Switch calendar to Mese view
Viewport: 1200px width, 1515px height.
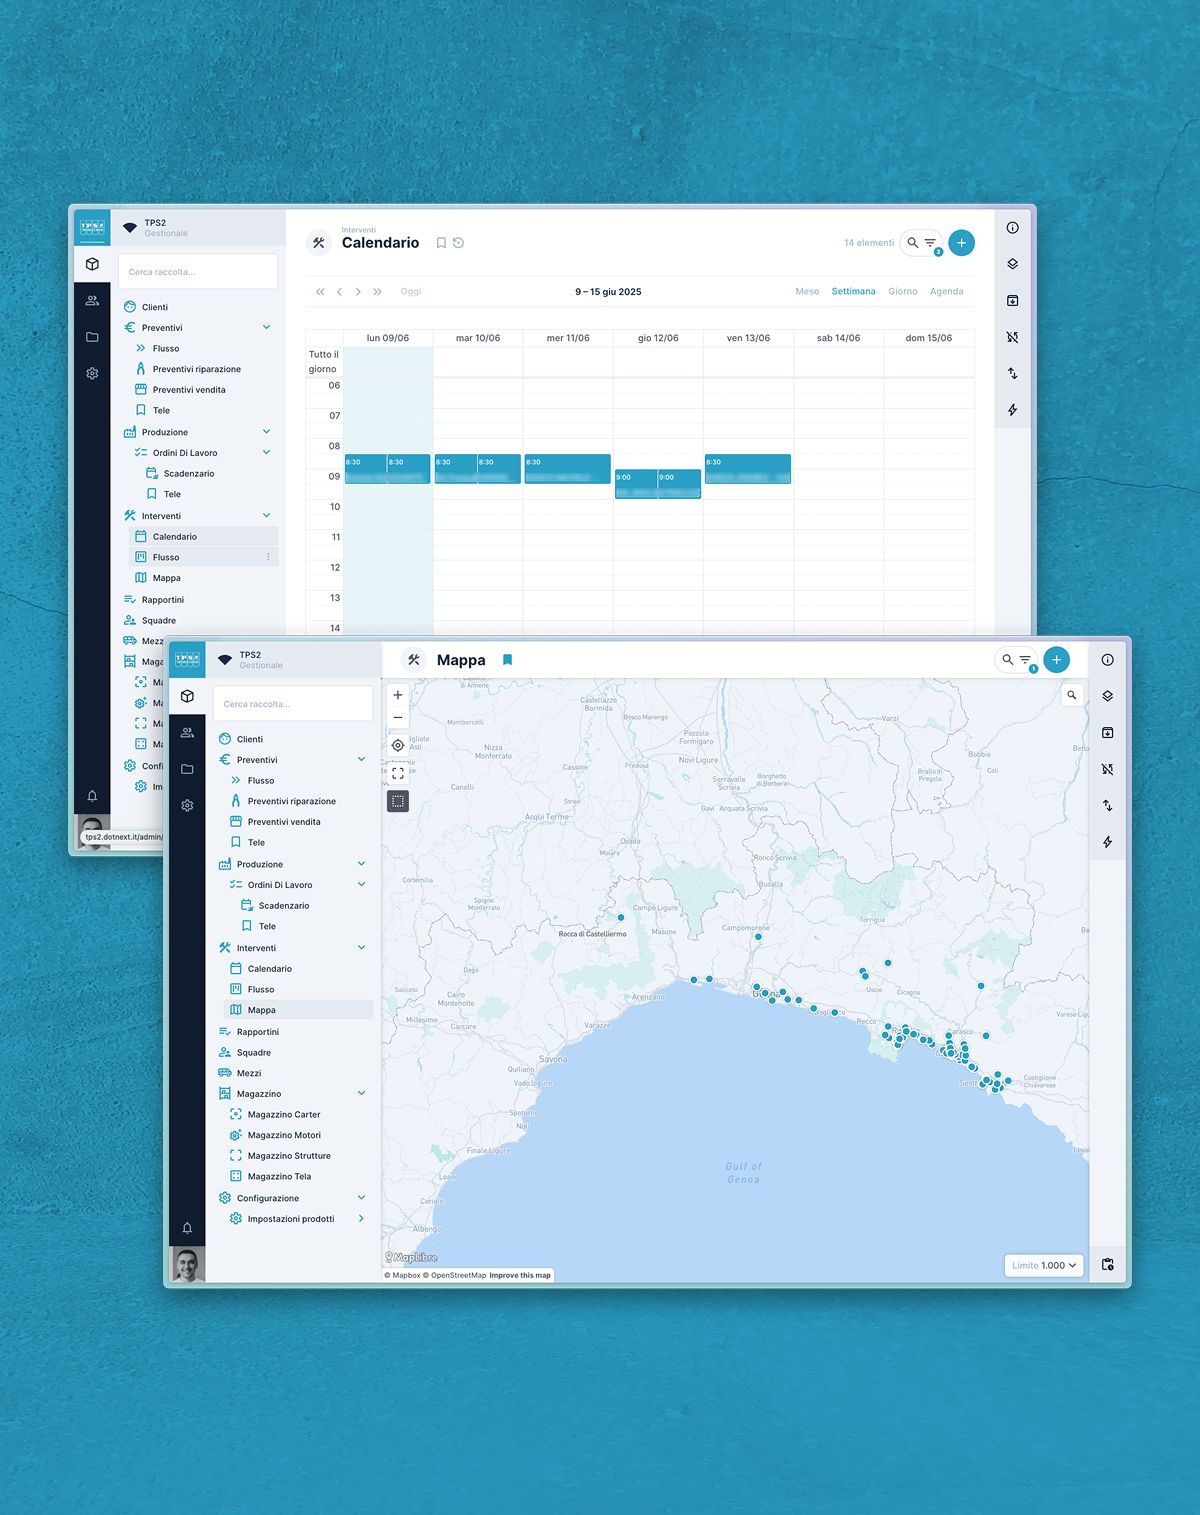[807, 292]
